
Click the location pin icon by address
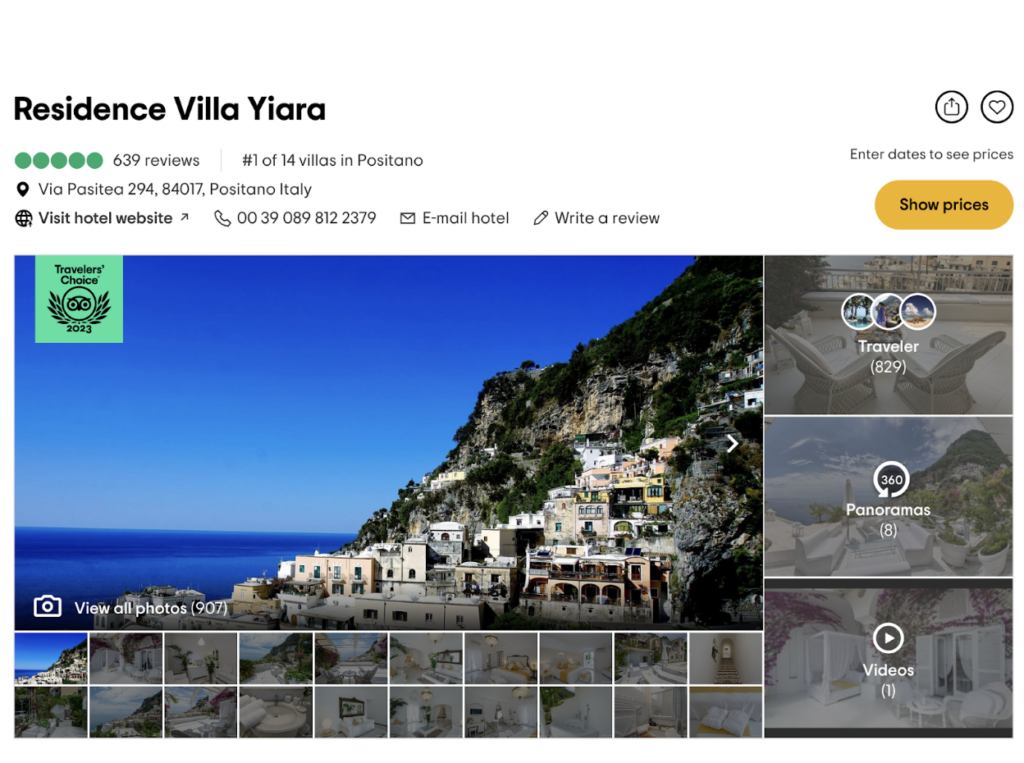pyautogui.click(x=23, y=189)
